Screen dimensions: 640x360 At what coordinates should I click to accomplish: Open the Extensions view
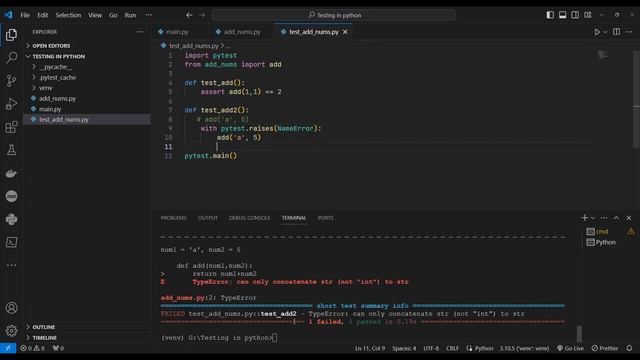pyautogui.click(x=11, y=127)
